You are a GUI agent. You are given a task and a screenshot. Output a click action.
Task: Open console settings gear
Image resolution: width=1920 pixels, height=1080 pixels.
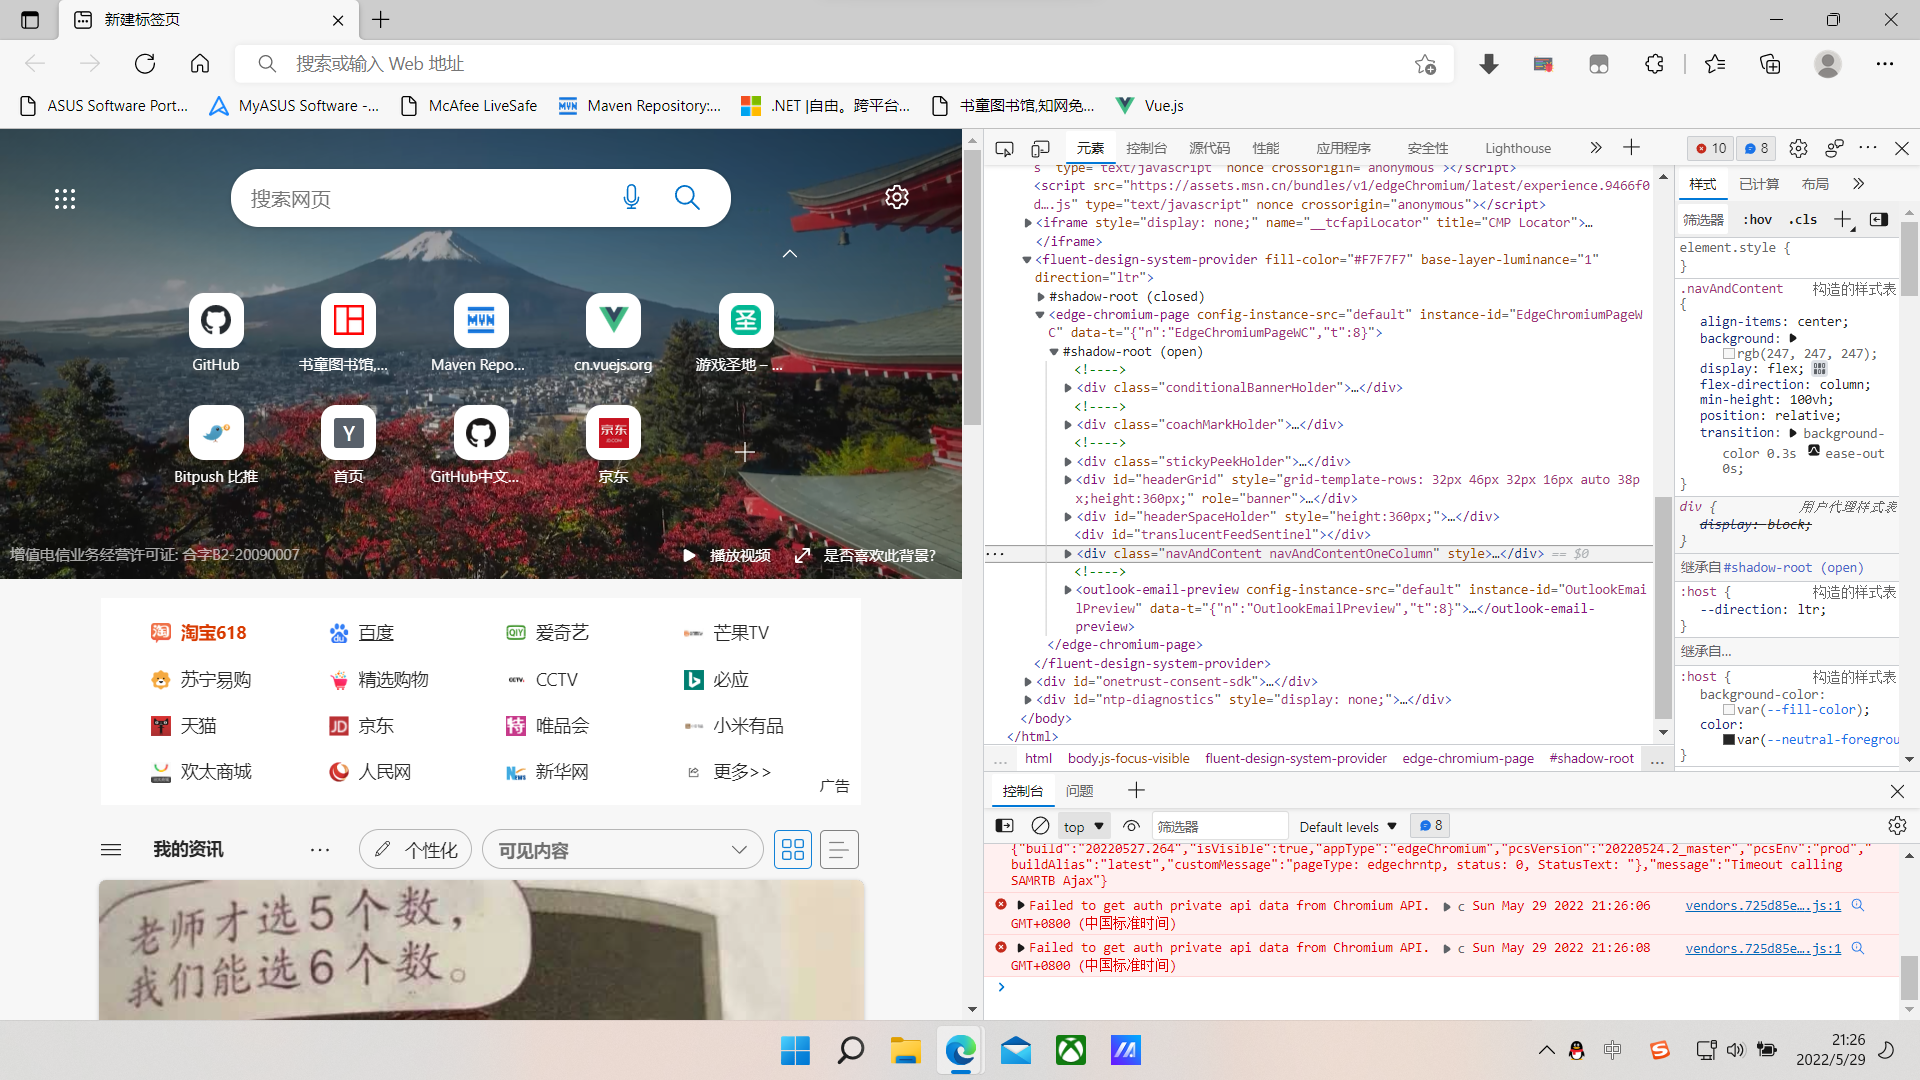[1897, 826]
